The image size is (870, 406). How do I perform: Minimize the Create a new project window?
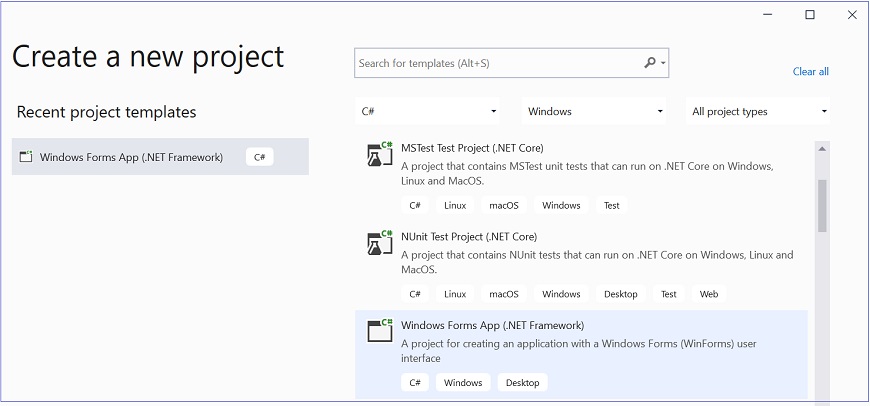(x=767, y=14)
